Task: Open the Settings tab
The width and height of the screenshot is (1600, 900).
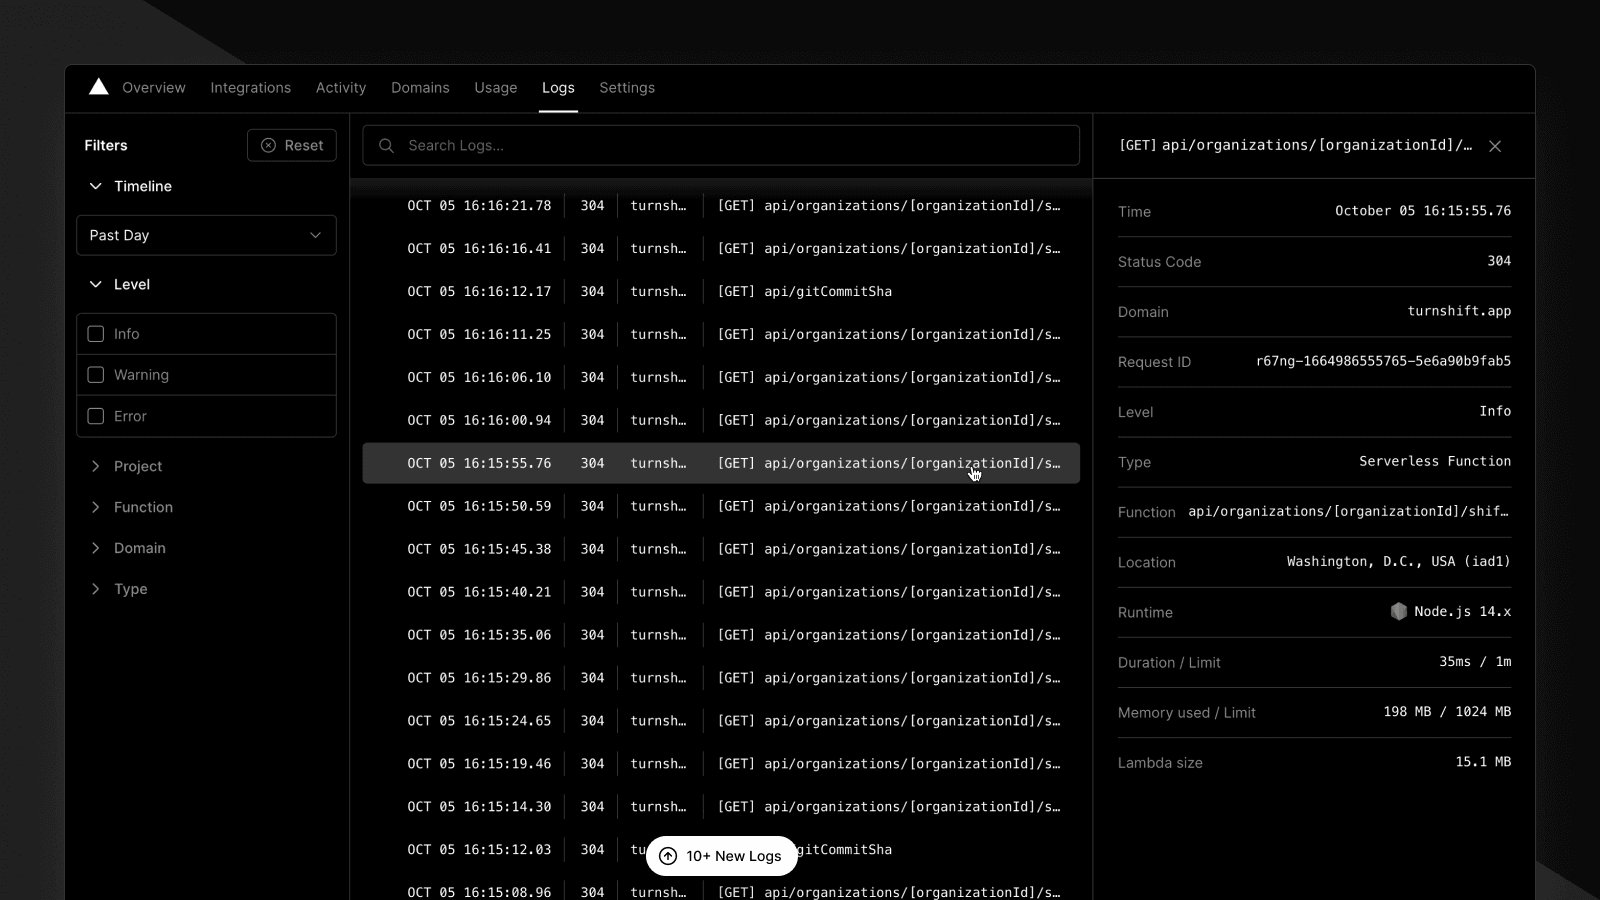Action: (627, 88)
